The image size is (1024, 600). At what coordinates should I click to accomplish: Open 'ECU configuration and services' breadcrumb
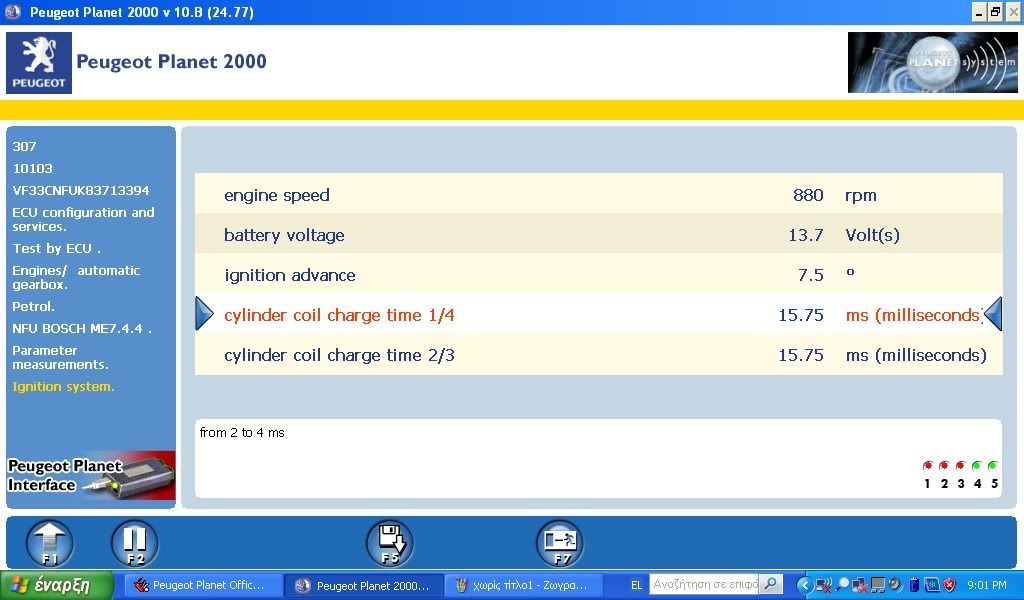84,219
